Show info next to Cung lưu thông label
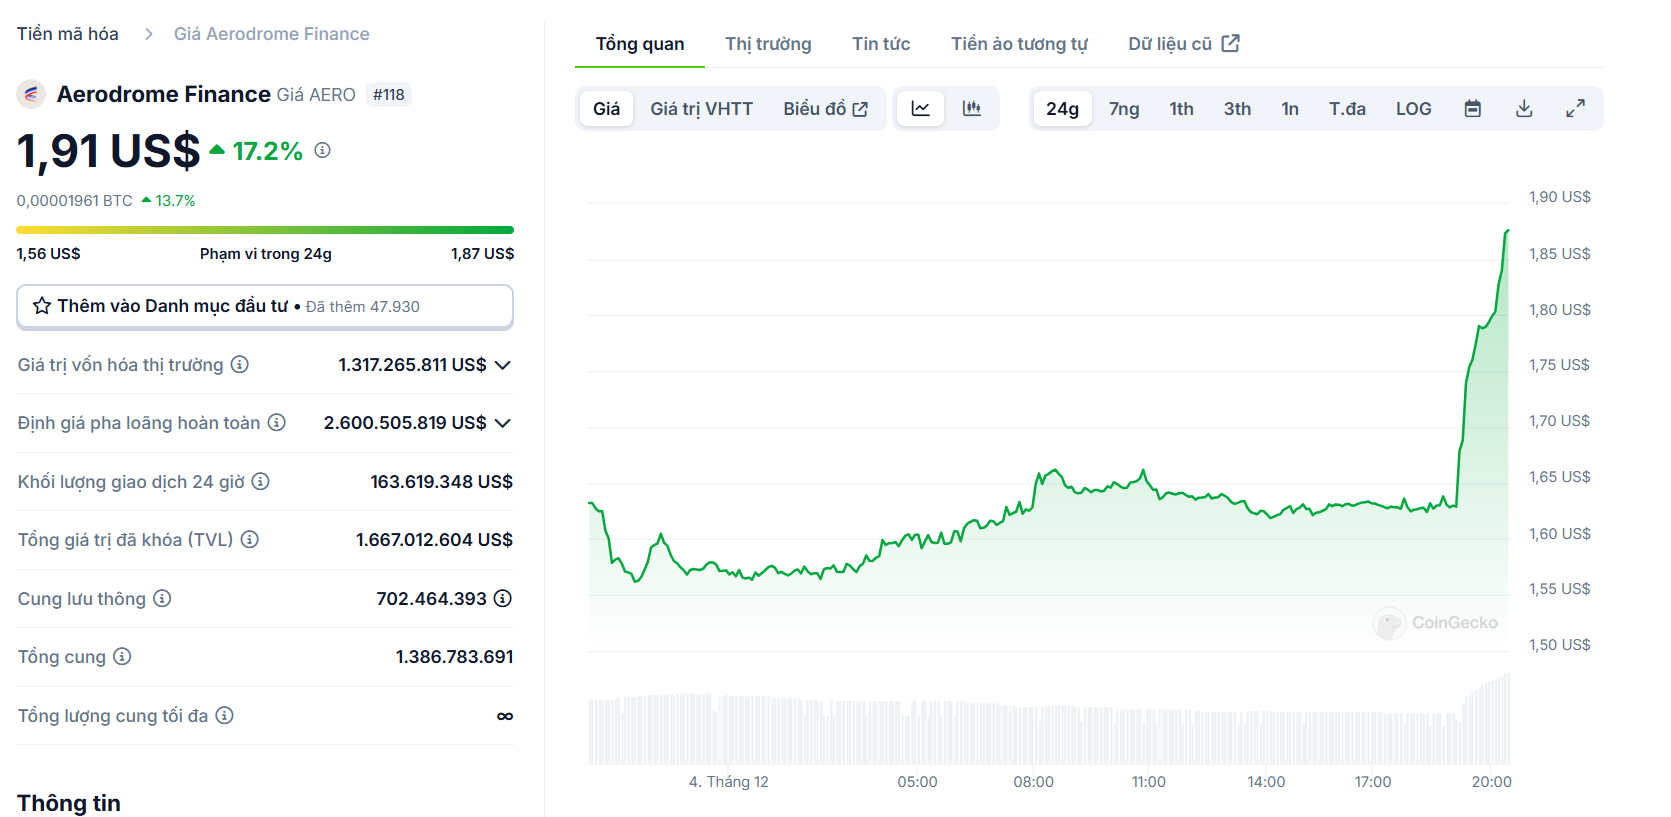1671x817 pixels. (x=162, y=598)
